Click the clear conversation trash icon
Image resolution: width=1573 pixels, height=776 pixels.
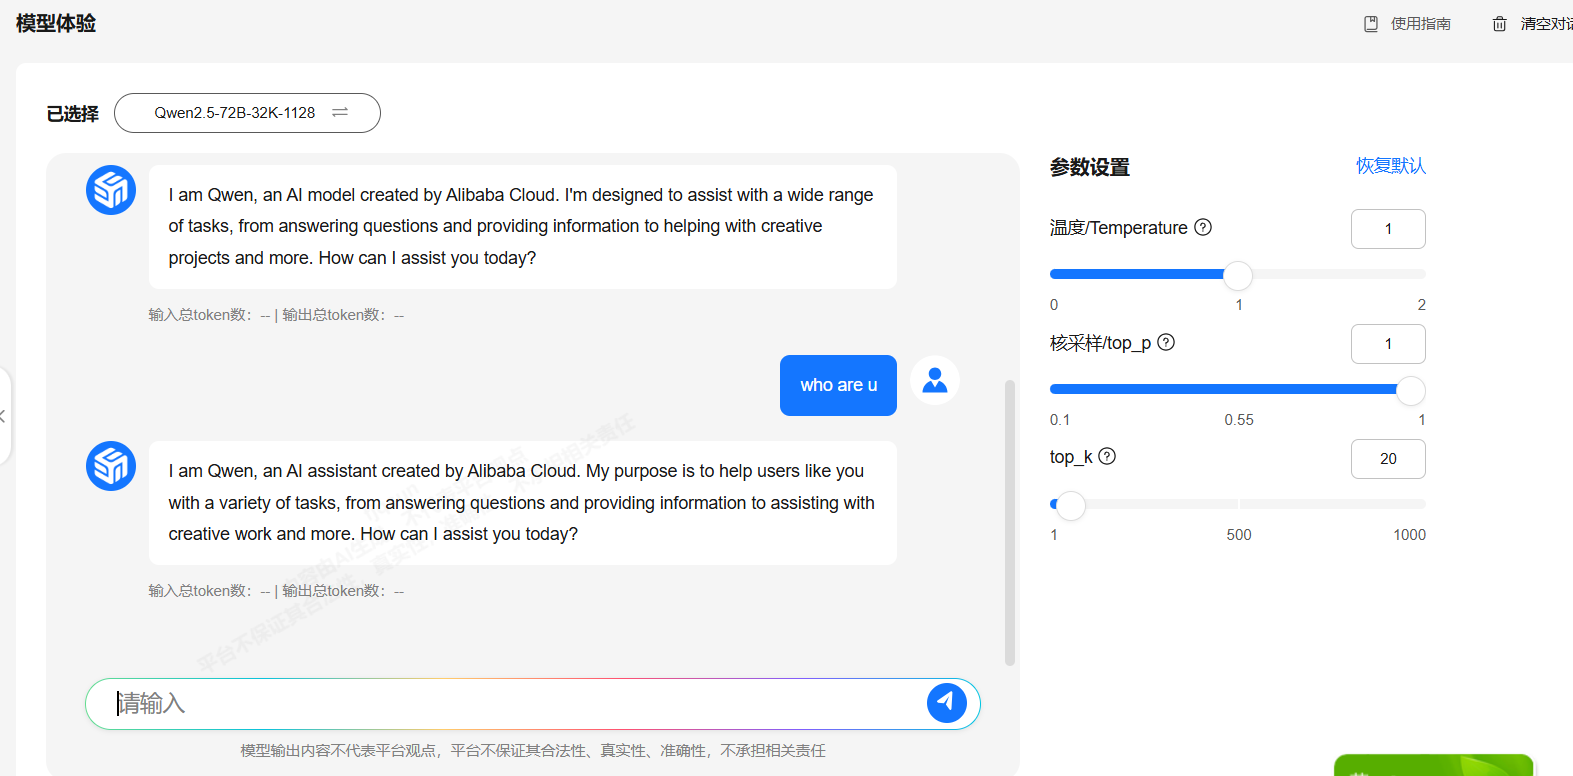tap(1499, 24)
